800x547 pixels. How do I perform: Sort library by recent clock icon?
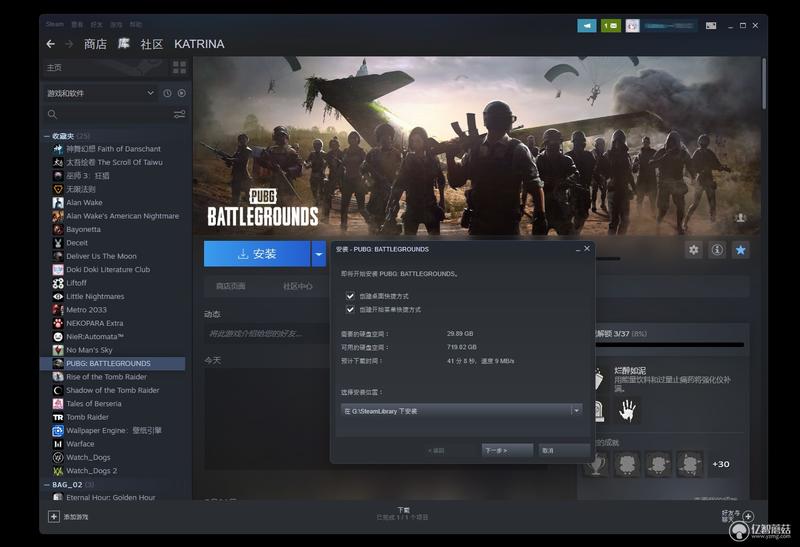tap(167, 93)
